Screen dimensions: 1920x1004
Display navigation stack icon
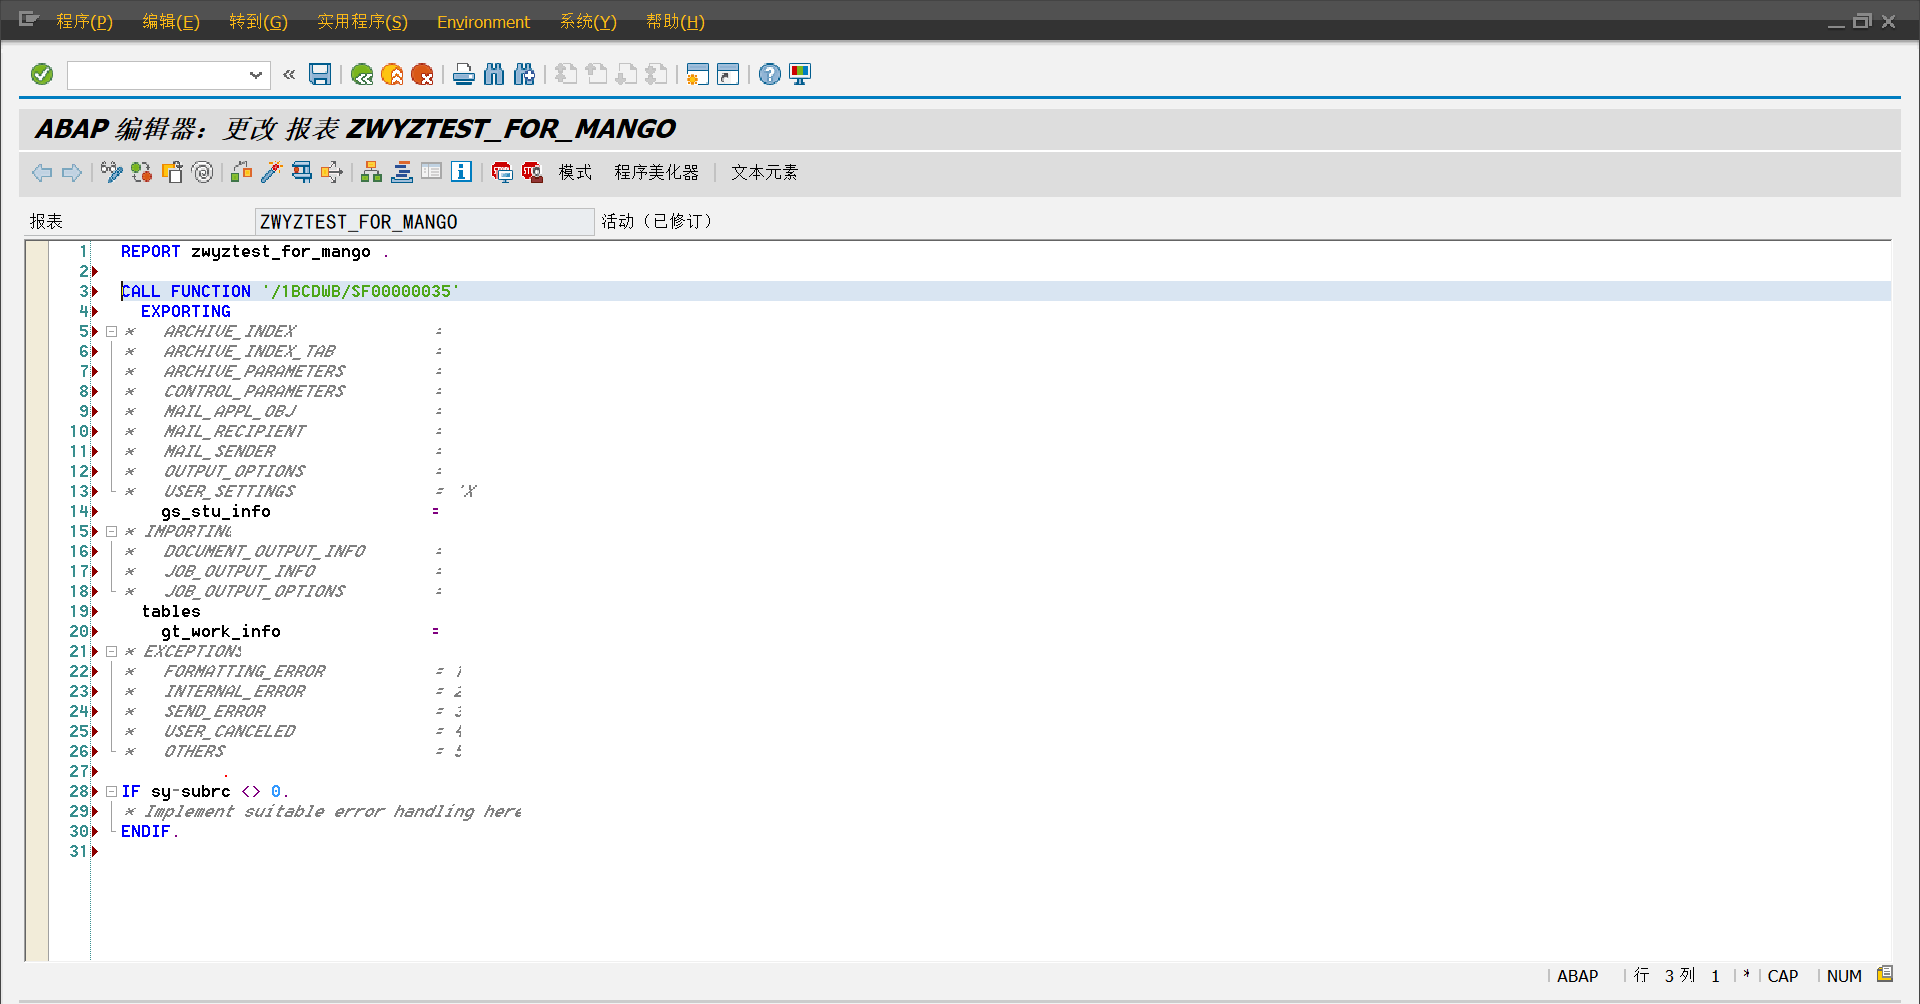[401, 173]
